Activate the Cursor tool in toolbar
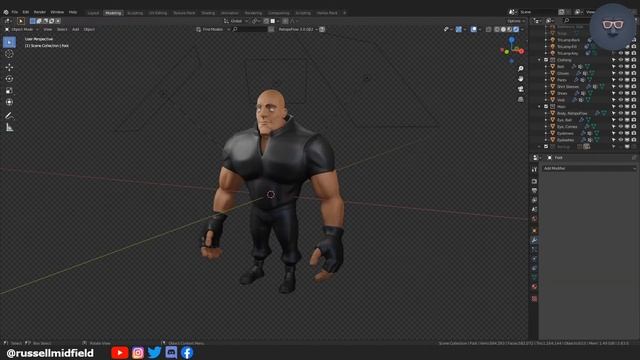This screenshot has width=640, height=360. point(9,54)
